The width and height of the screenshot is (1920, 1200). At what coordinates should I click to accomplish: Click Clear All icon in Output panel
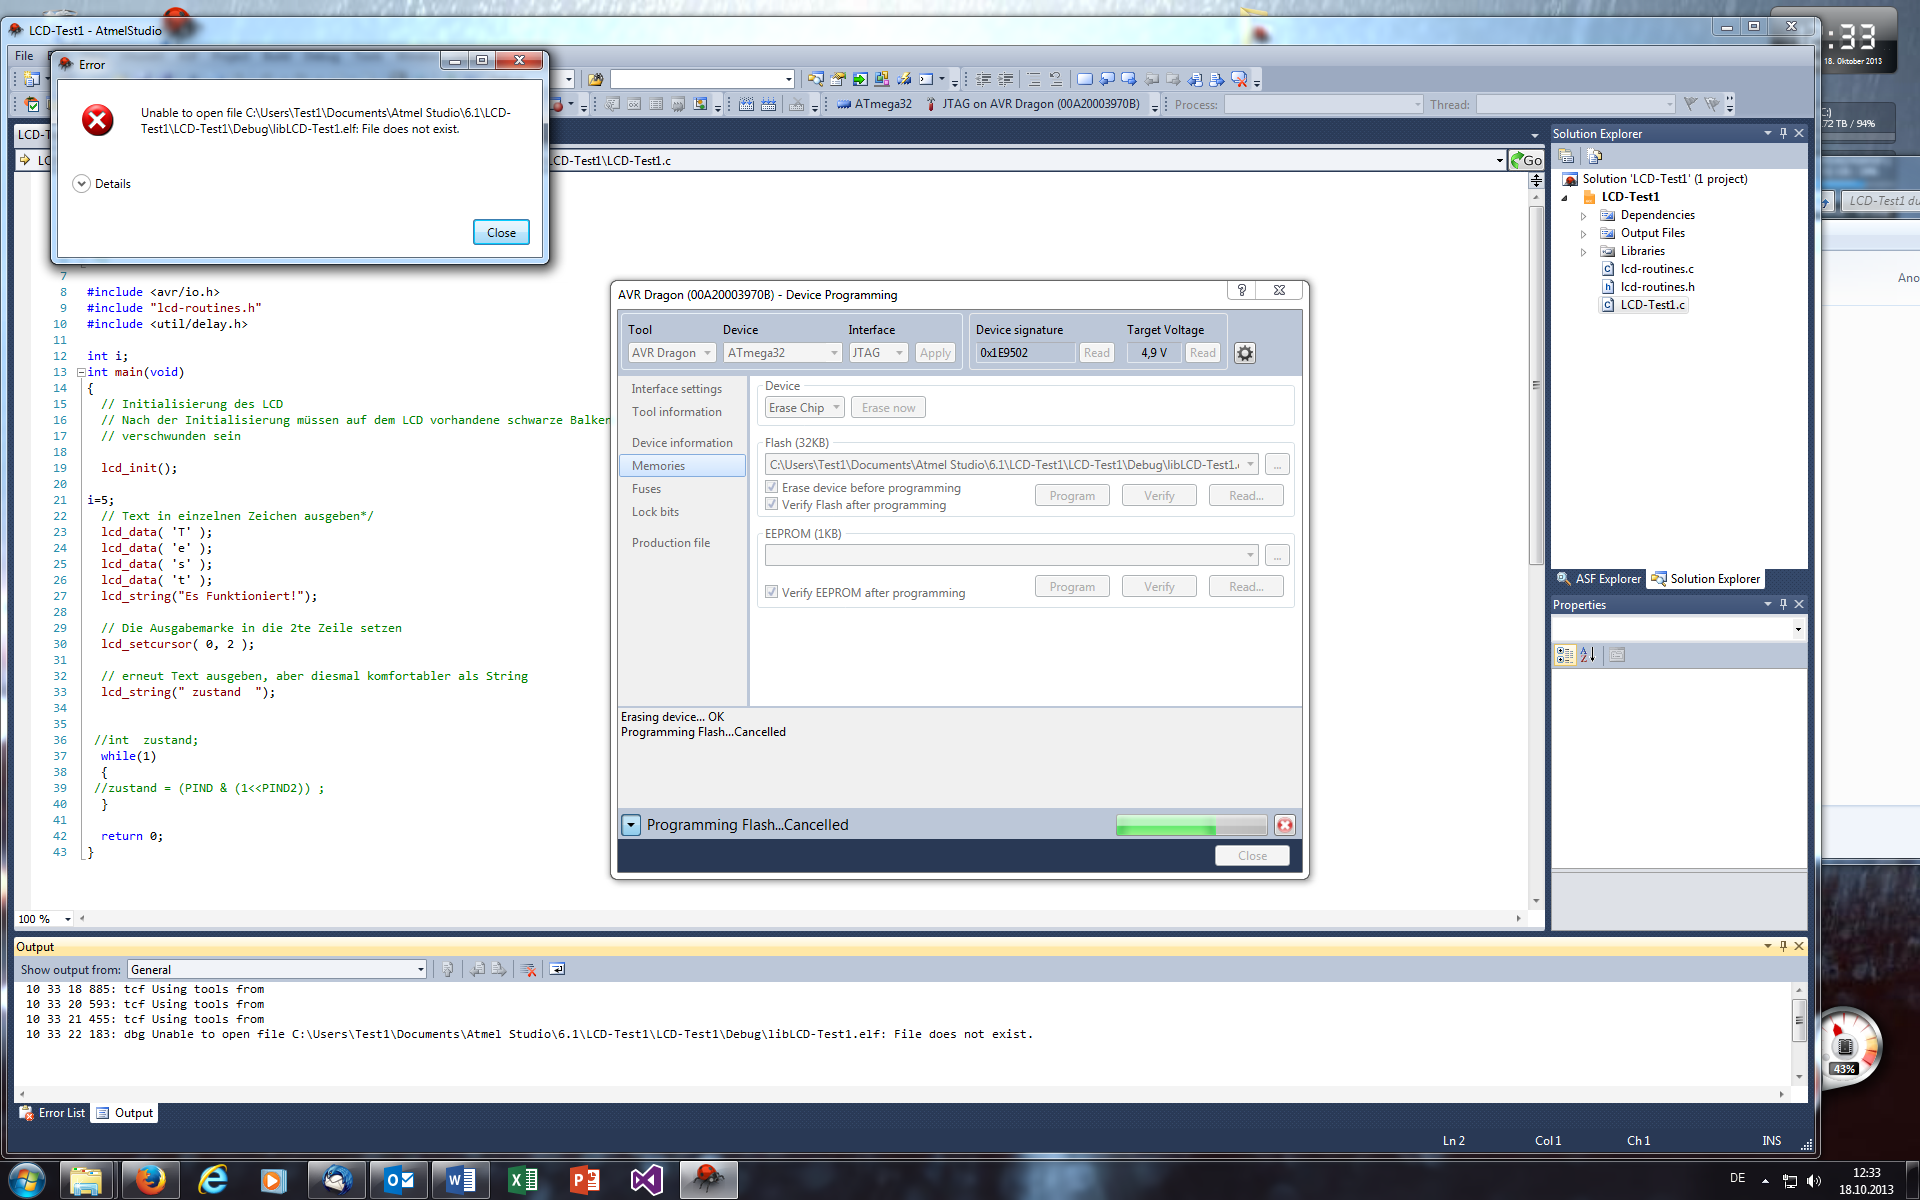coord(529,969)
